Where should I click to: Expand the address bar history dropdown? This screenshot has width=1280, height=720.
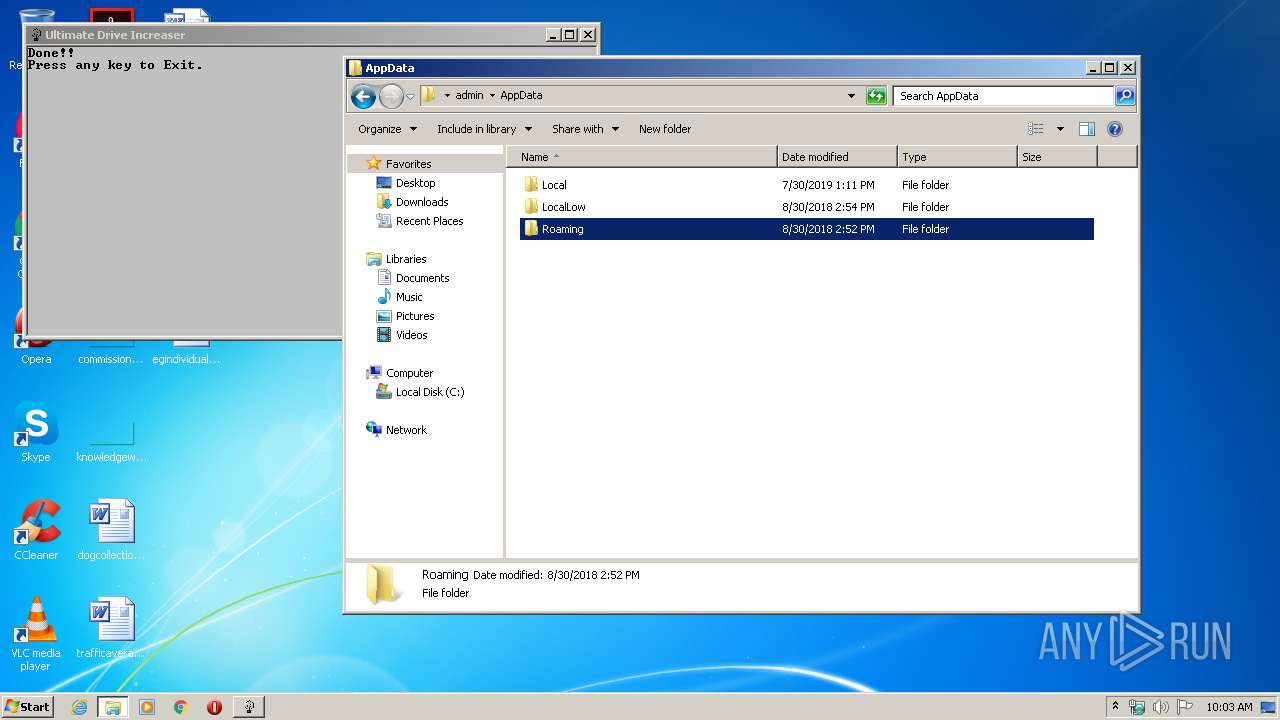tap(851, 96)
